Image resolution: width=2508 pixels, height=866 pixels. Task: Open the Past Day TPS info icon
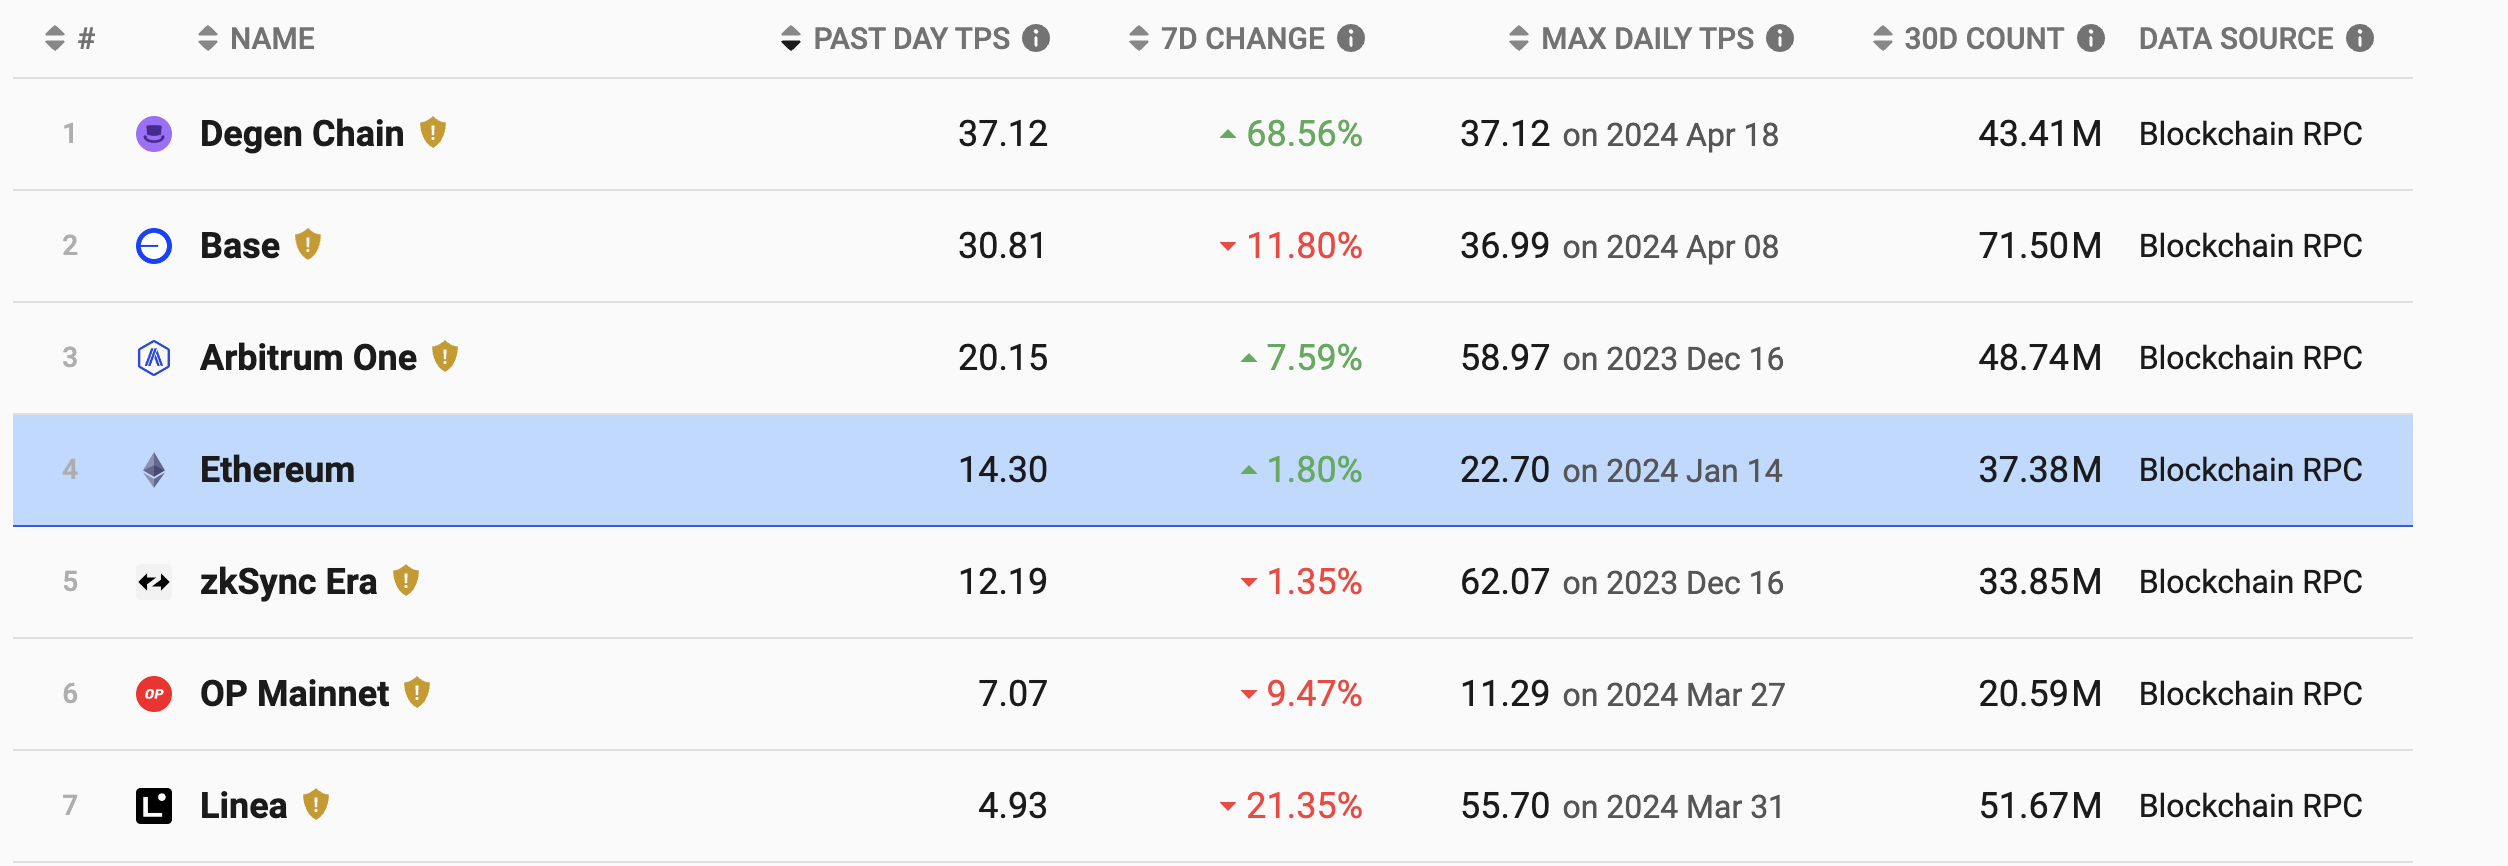(x=1036, y=38)
